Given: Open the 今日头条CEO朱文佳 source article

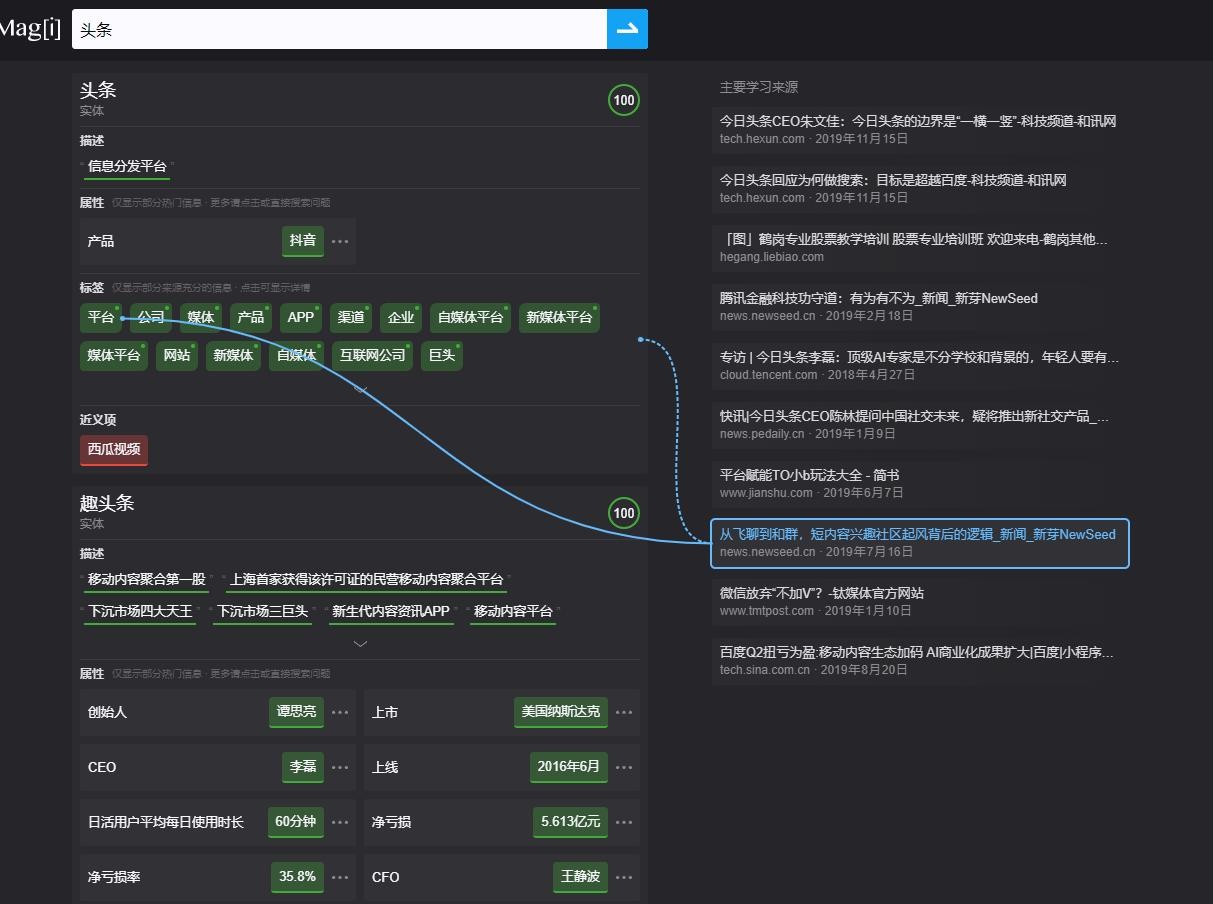Looking at the screenshot, I should point(917,121).
